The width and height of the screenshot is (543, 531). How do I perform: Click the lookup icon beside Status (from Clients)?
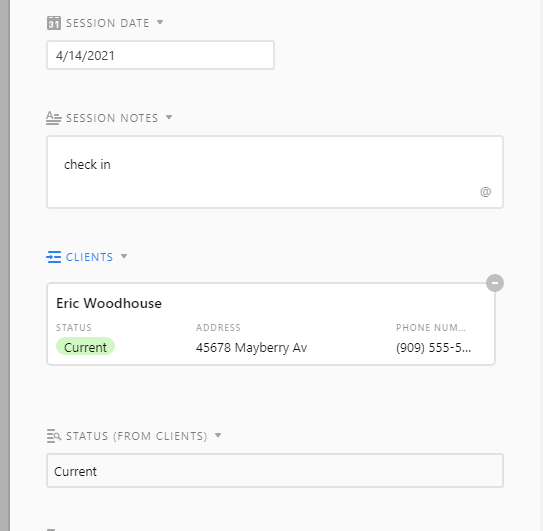point(54,436)
